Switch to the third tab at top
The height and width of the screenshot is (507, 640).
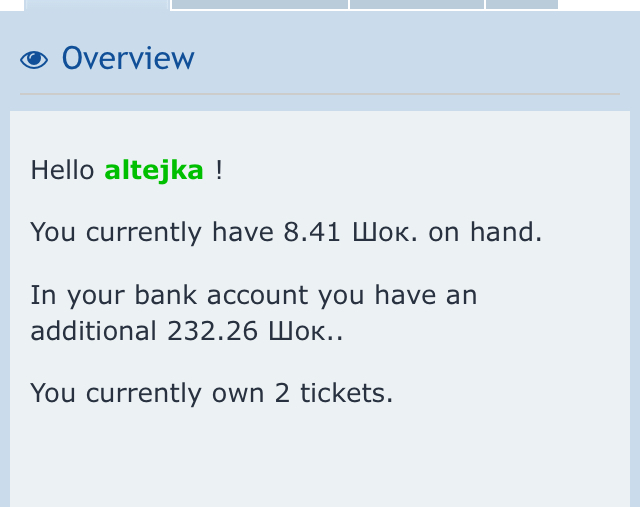(x=417, y=4)
